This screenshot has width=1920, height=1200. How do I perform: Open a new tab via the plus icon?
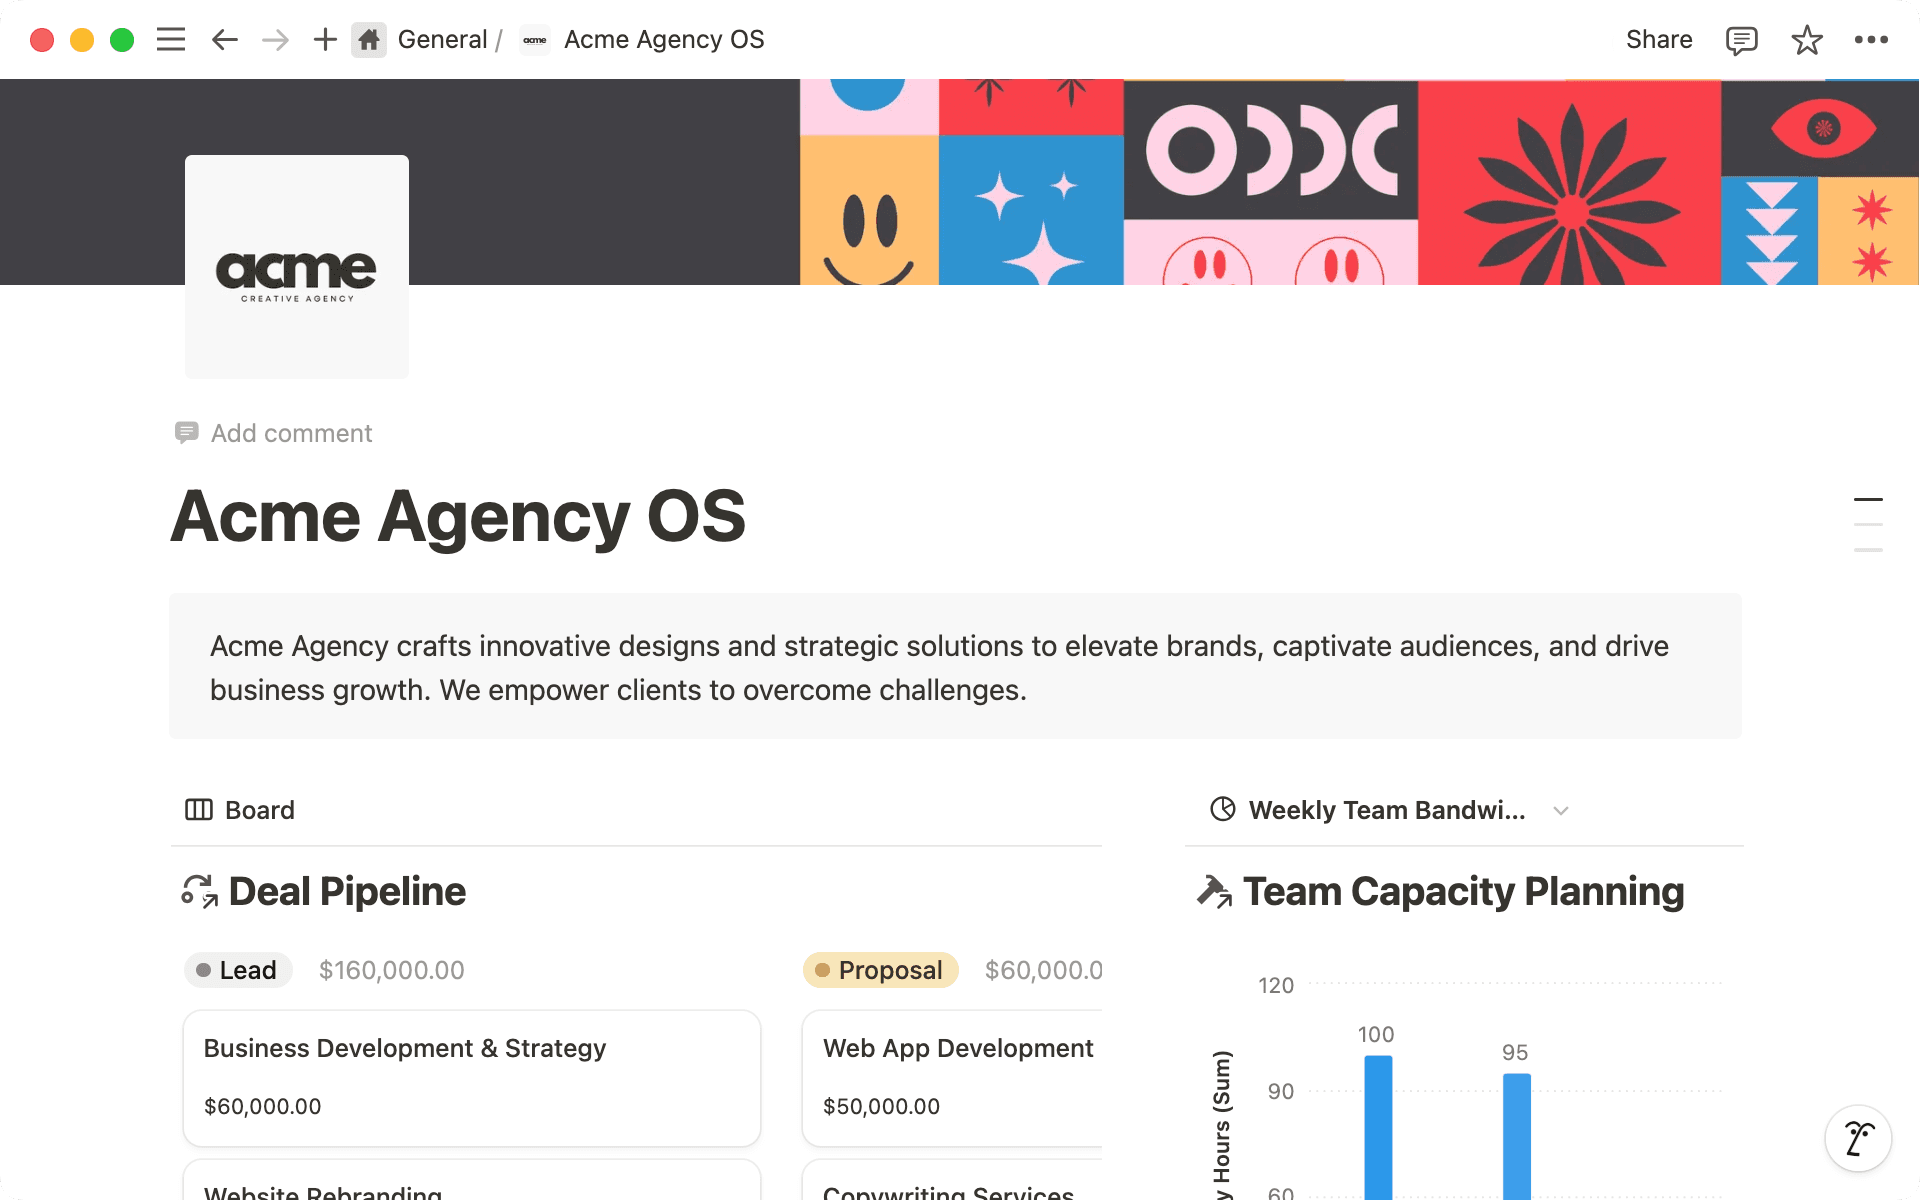(324, 39)
